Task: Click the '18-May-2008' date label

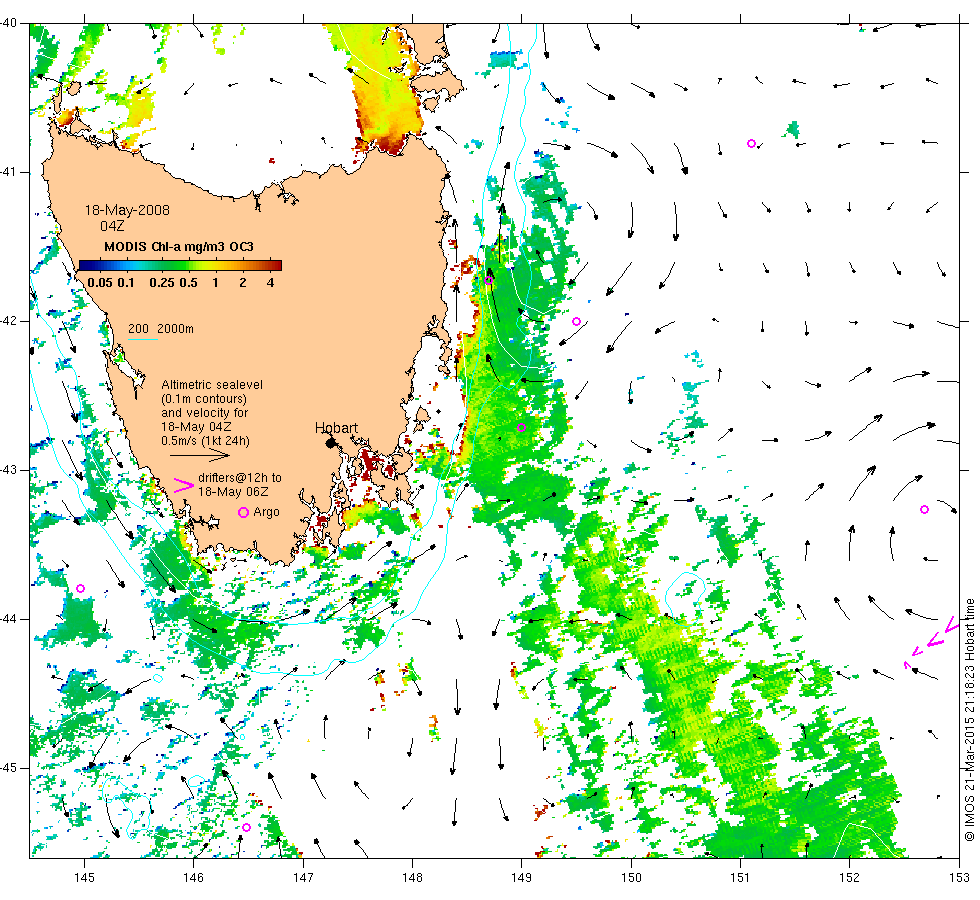Action: [x=128, y=210]
